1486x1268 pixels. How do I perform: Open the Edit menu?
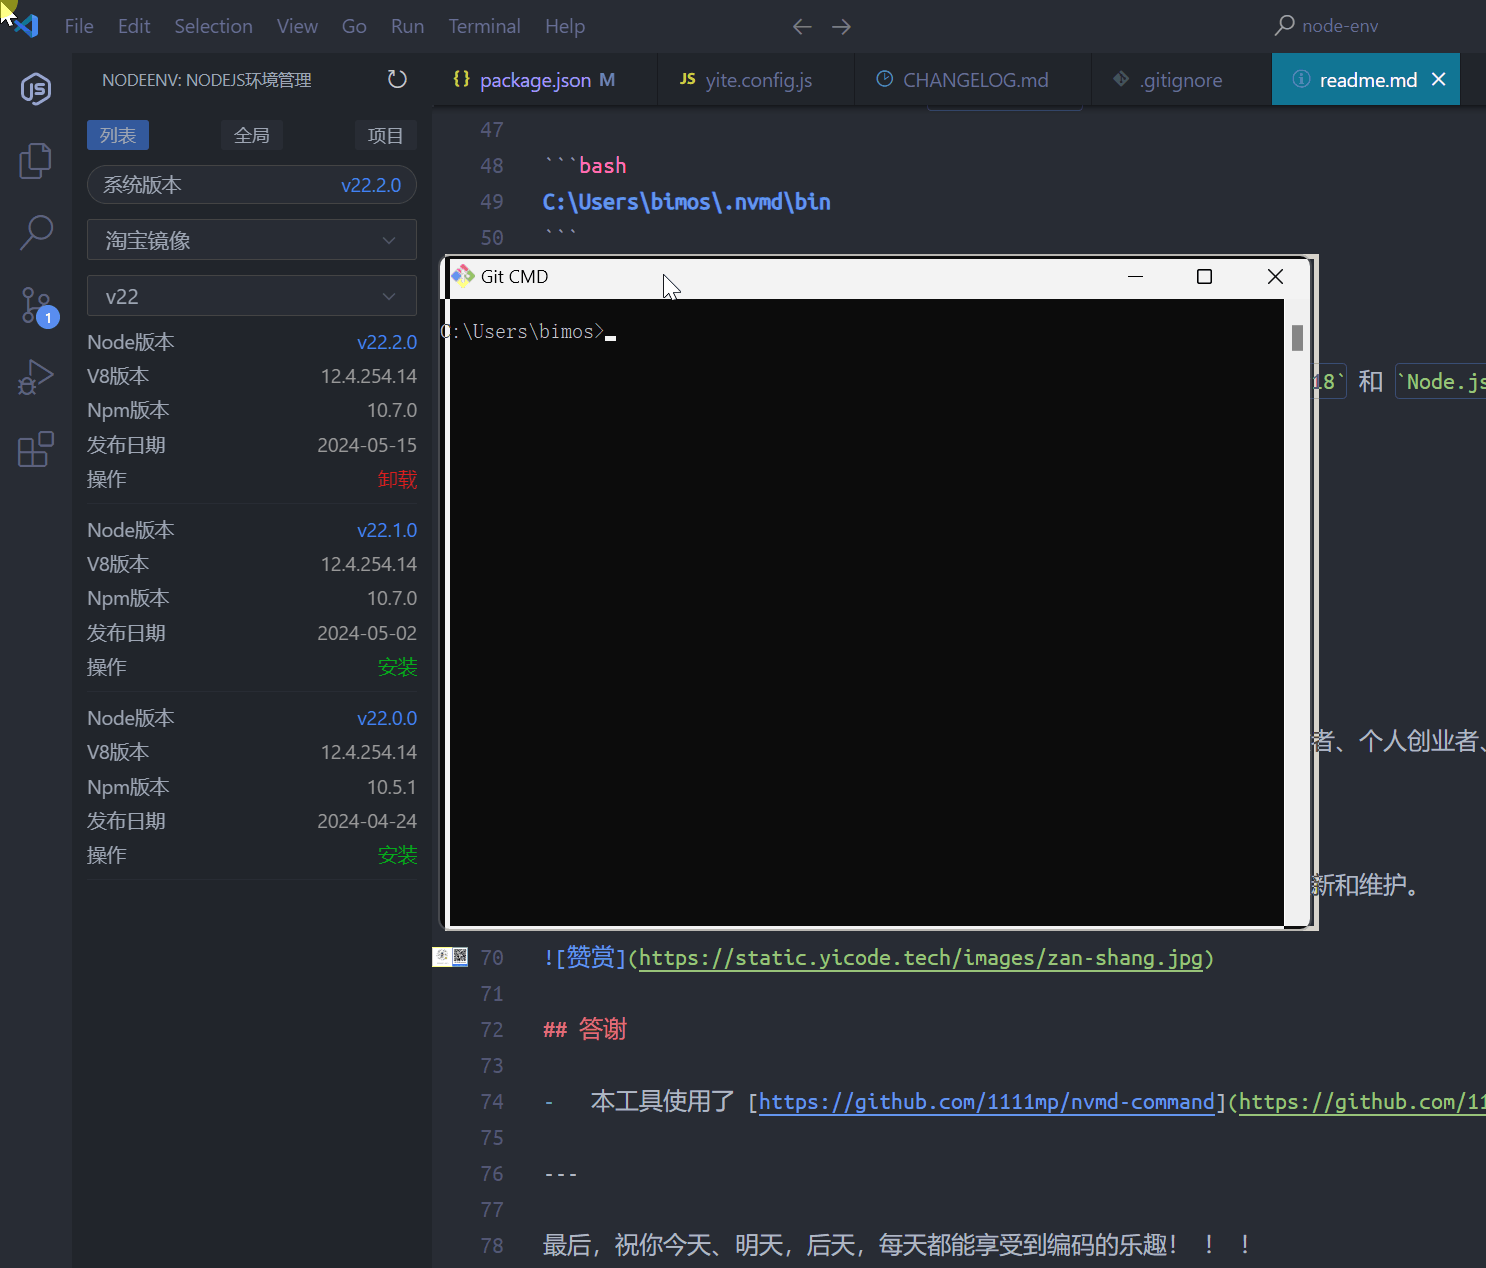click(x=134, y=26)
